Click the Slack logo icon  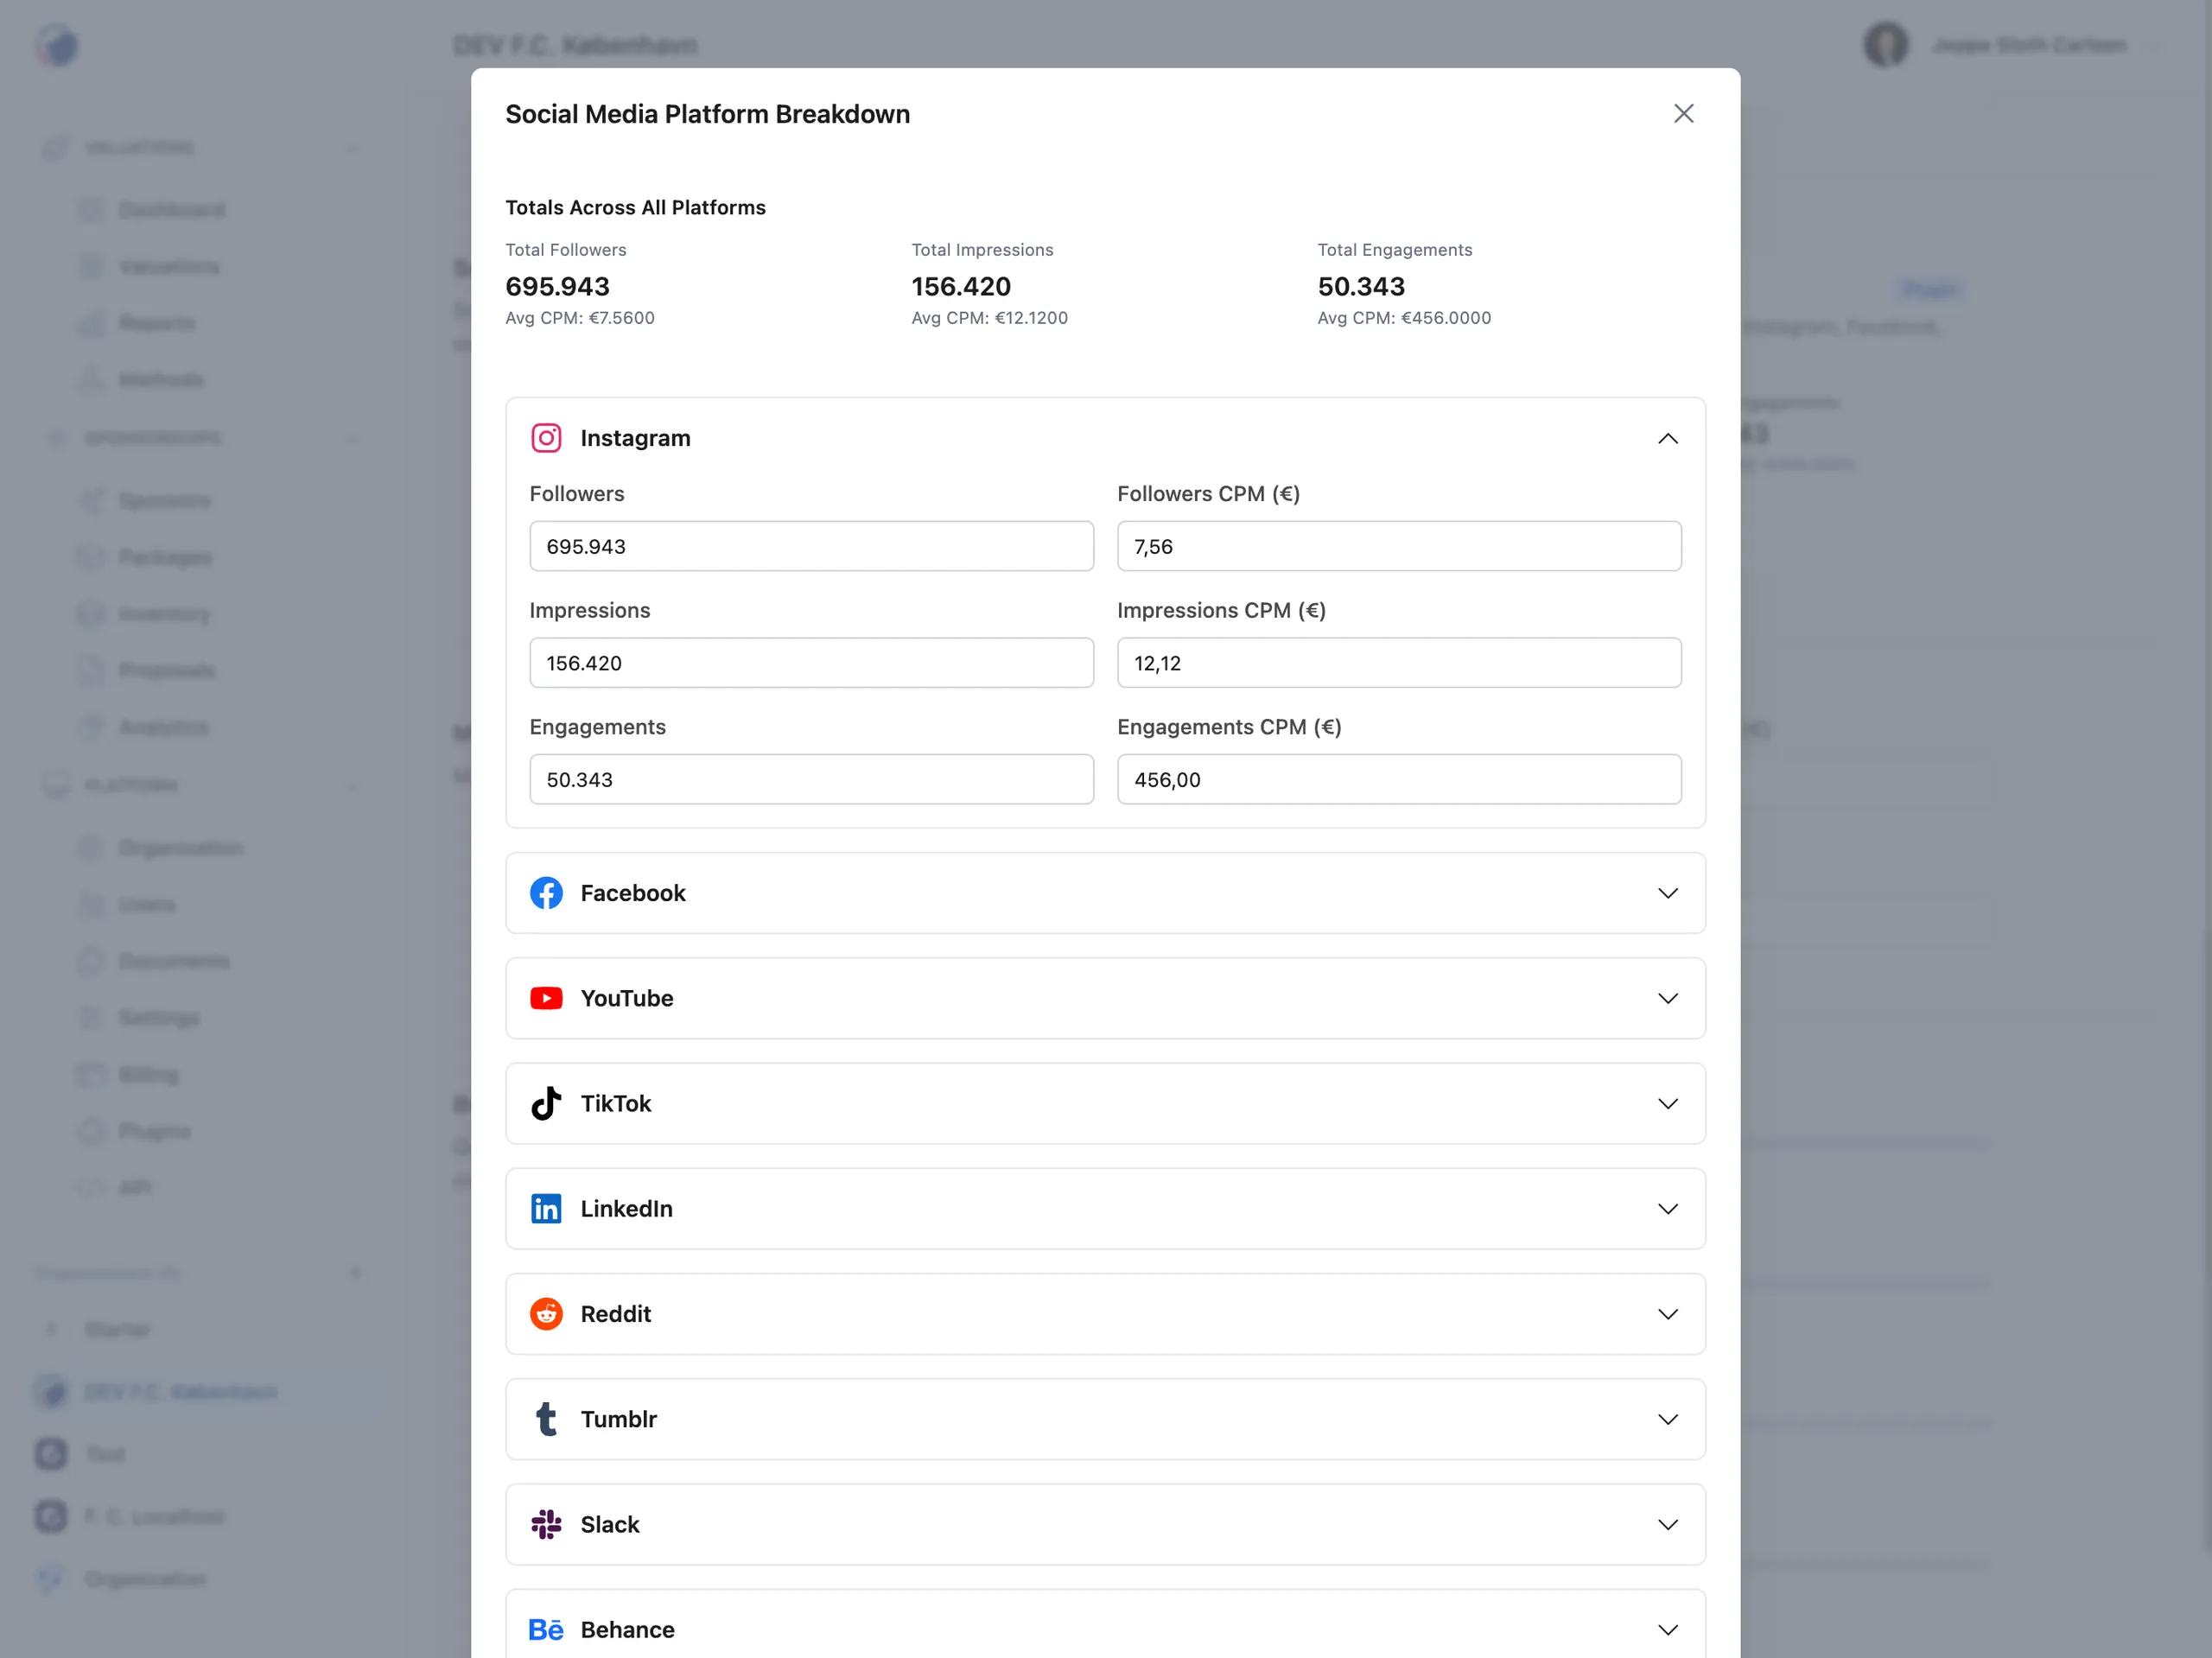click(x=546, y=1524)
